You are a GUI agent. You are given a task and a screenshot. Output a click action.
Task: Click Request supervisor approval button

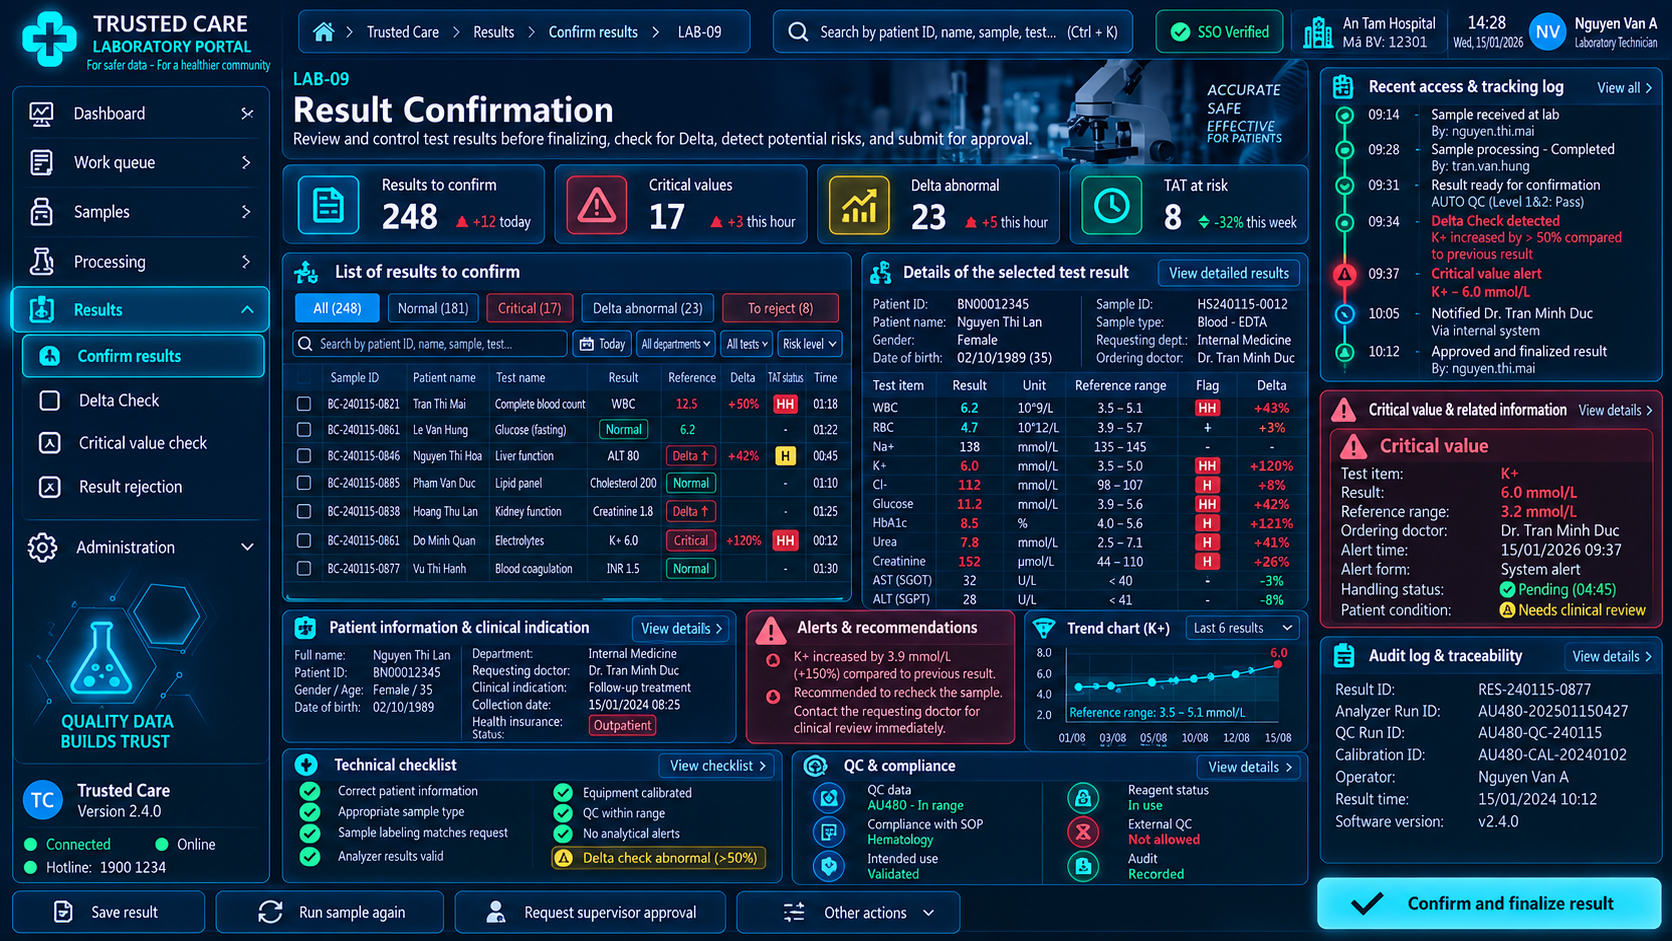(x=590, y=912)
